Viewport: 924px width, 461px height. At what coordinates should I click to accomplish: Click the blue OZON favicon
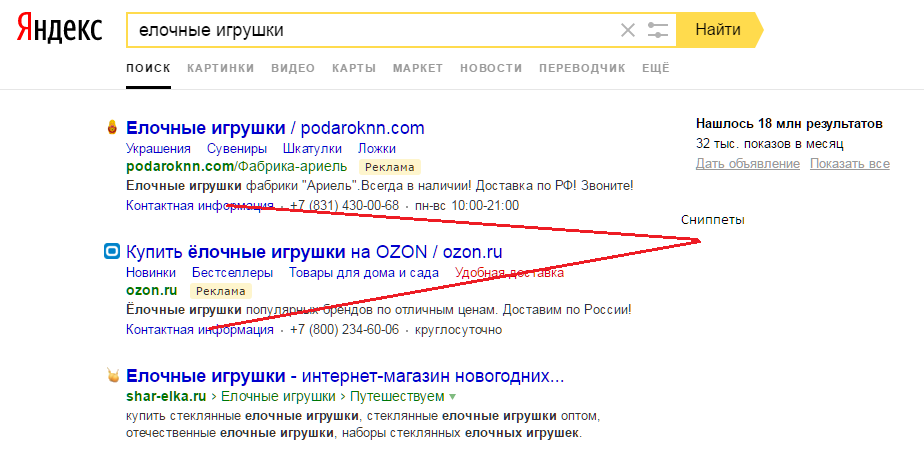pyautogui.click(x=112, y=252)
